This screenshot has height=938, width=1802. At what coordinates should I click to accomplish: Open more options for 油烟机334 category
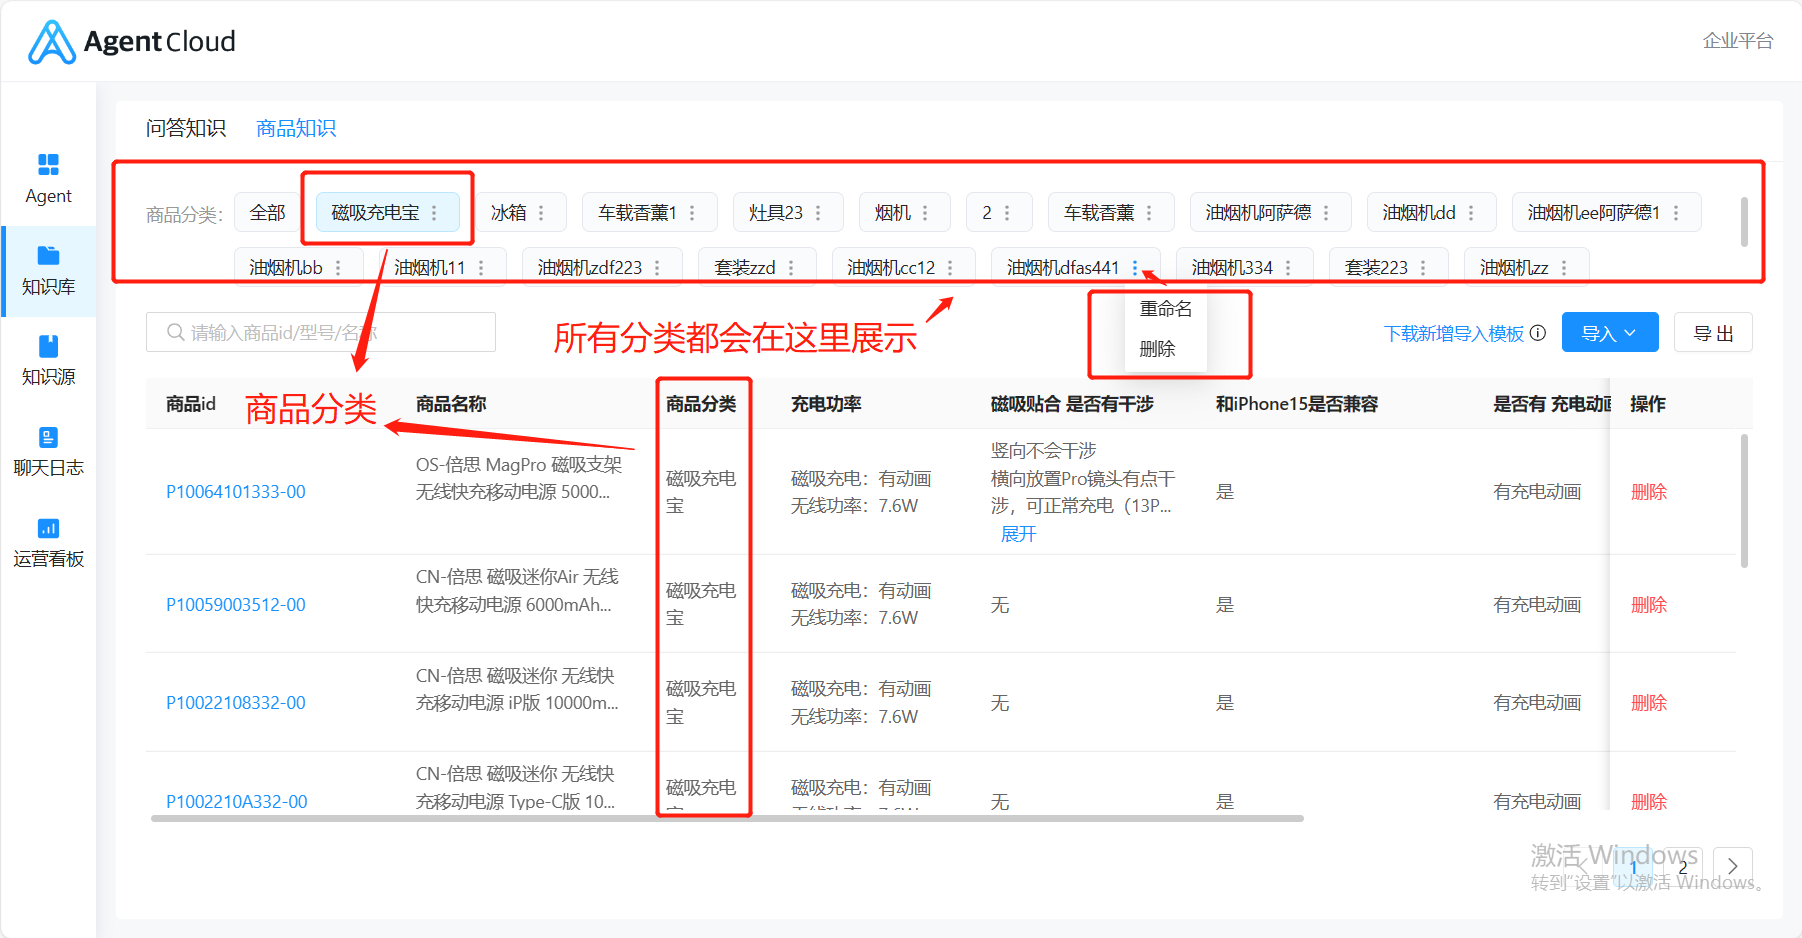click(1288, 268)
